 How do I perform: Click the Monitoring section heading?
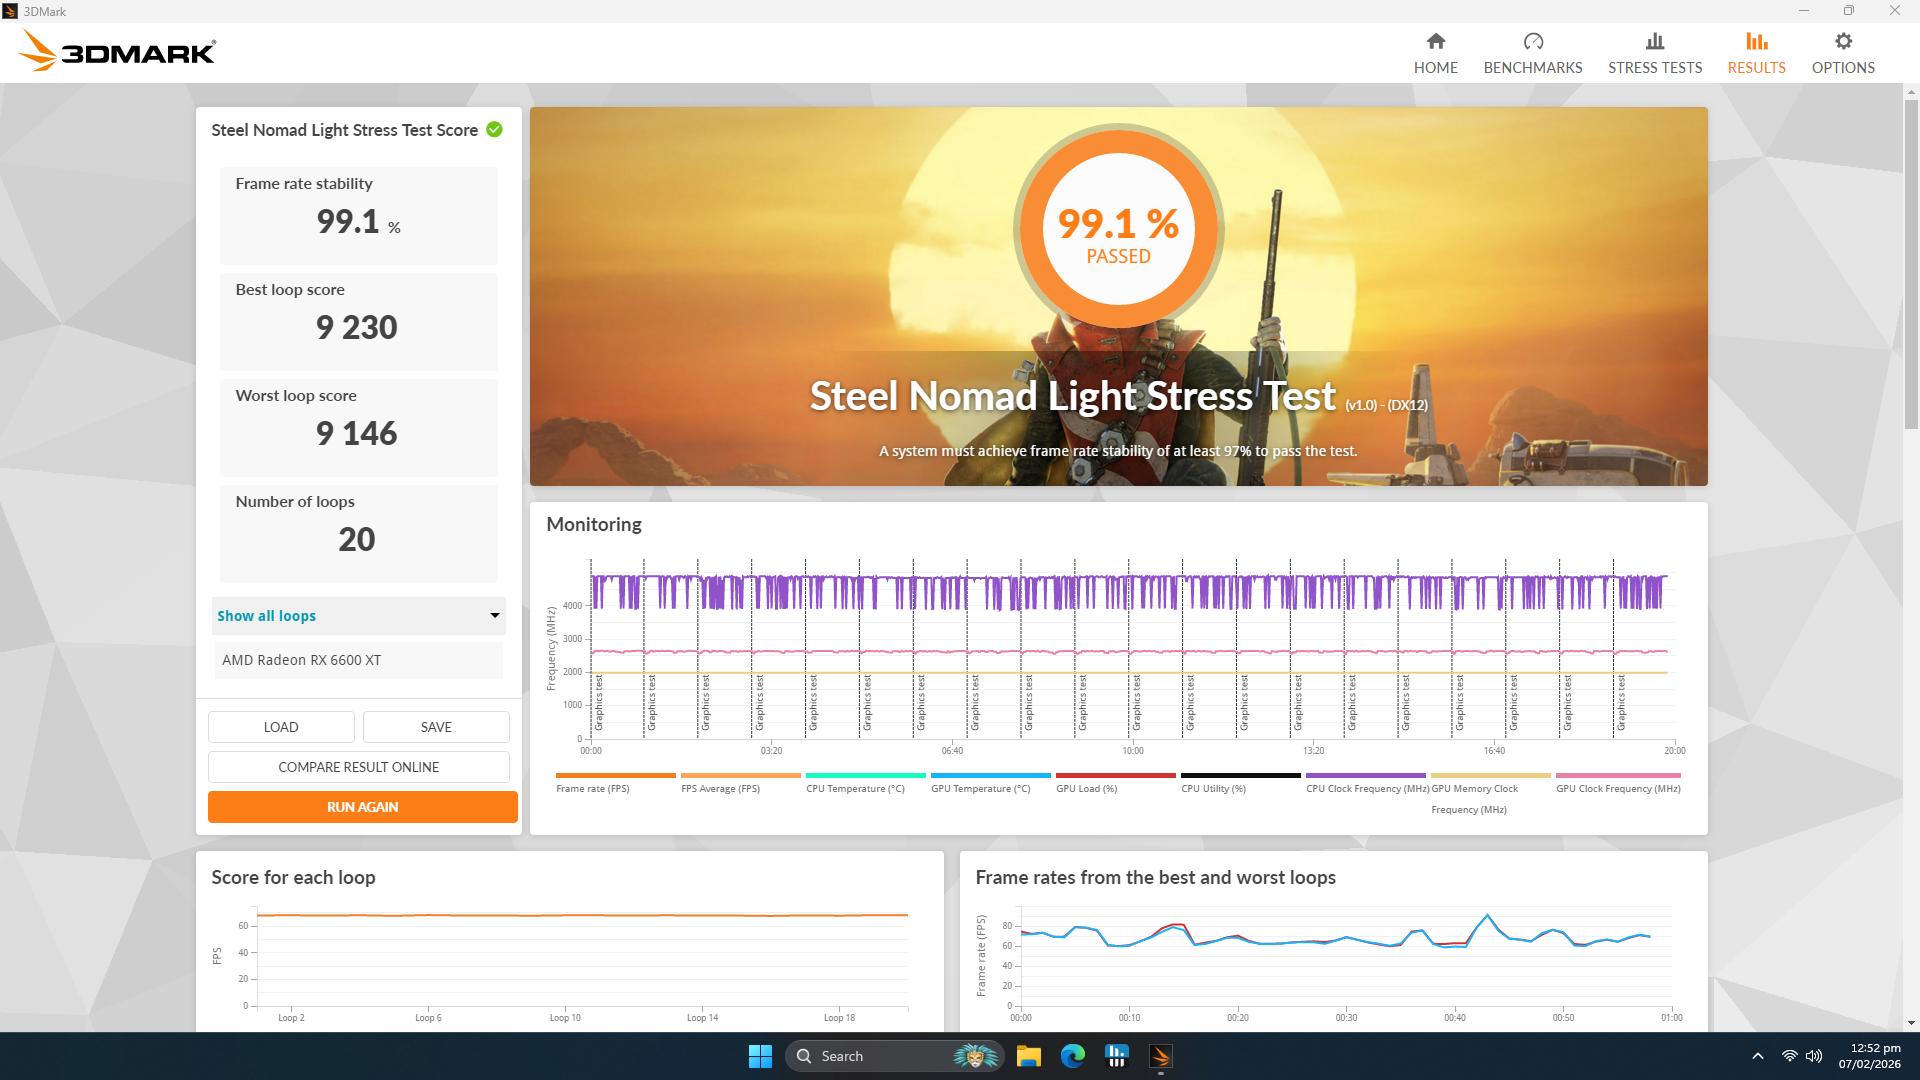pyautogui.click(x=594, y=525)
